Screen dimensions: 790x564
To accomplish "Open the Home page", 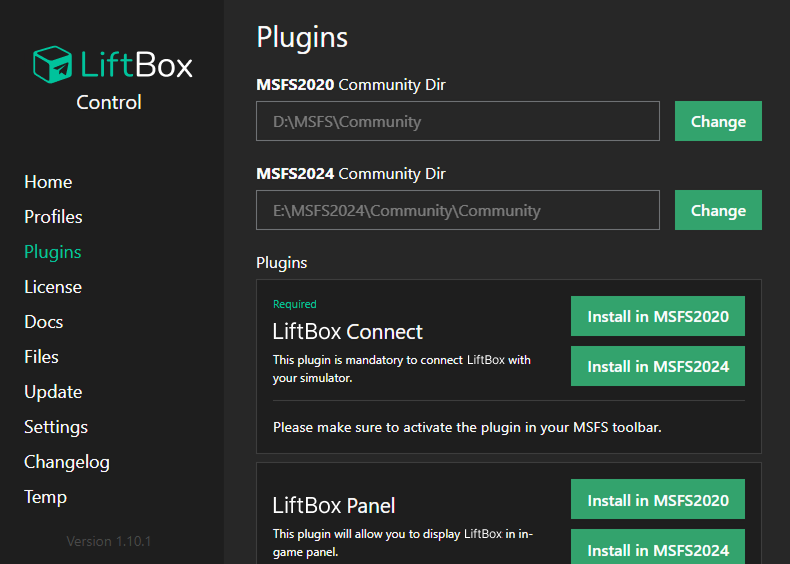I will click(48, 182).
